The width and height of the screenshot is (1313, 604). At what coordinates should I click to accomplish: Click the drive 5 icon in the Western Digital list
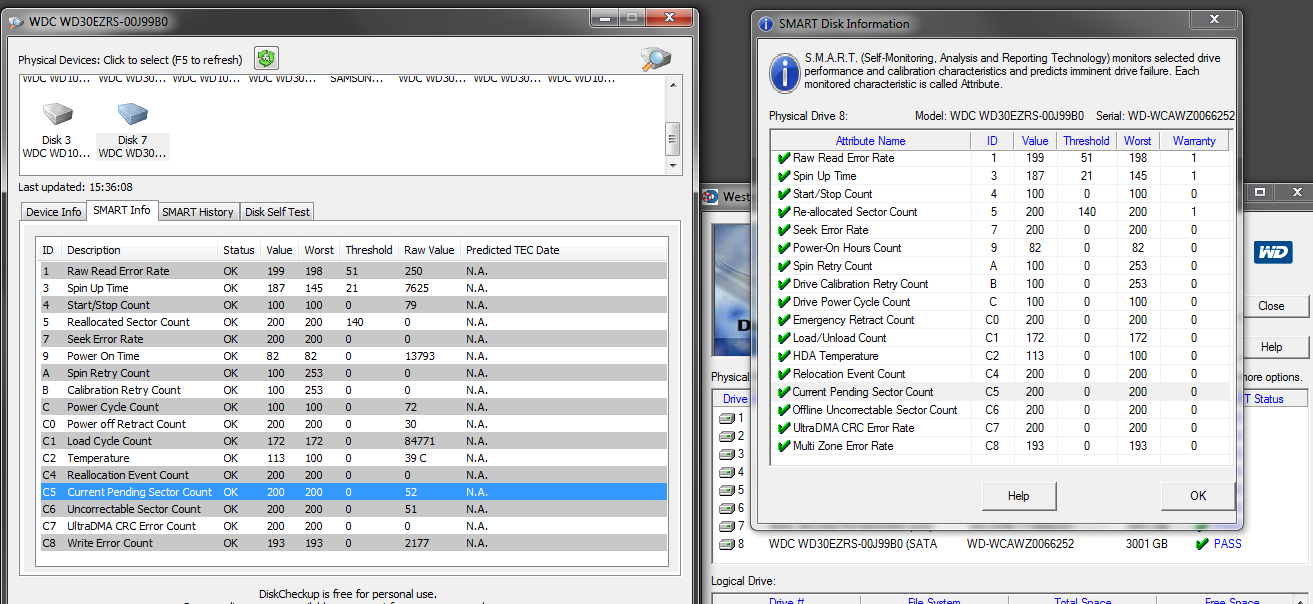coord(727,490)
